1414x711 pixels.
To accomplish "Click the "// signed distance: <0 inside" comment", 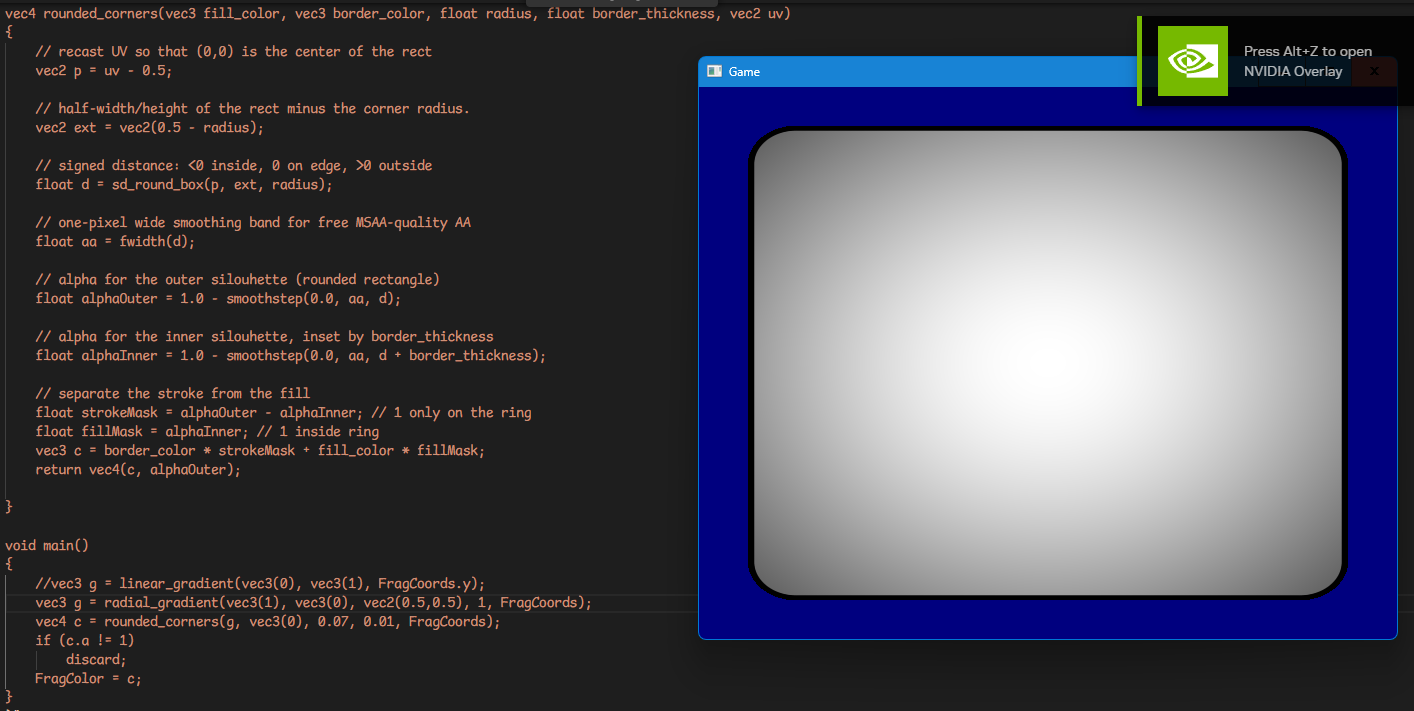I will [234, 165].
